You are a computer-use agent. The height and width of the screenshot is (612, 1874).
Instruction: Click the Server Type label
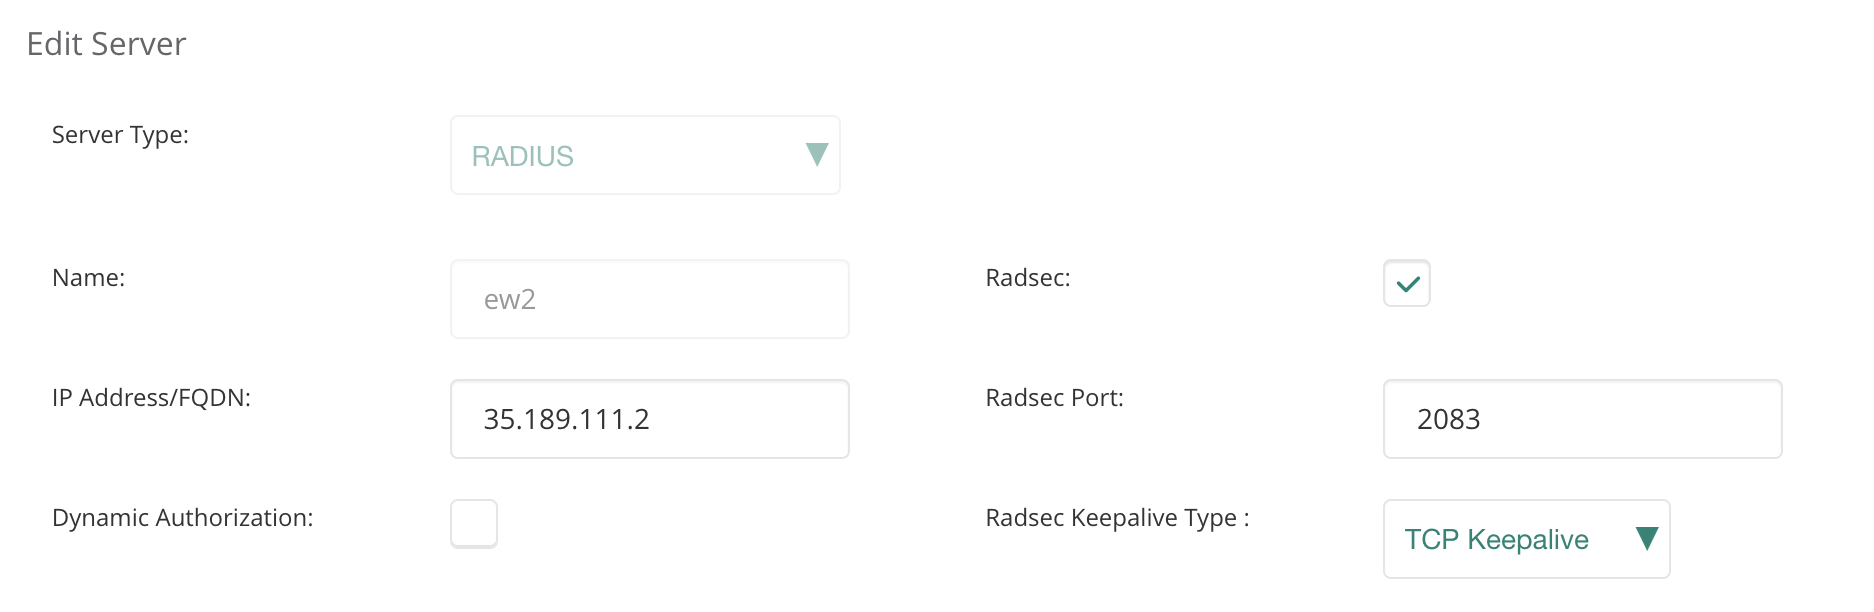tap(120, 134)
